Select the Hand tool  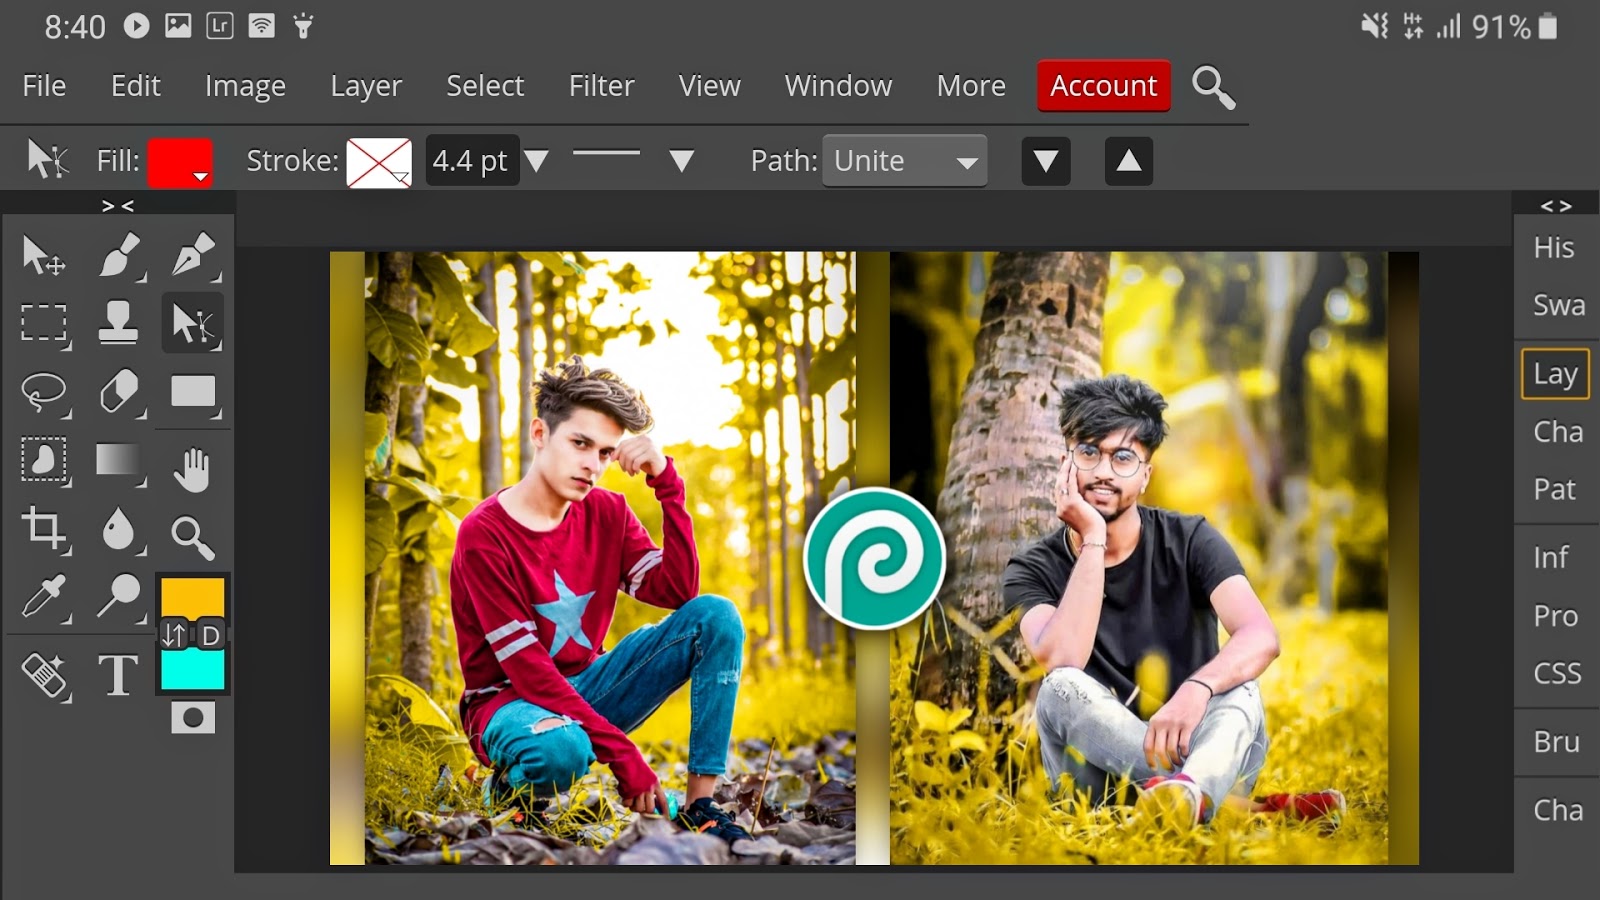point(192,468)
